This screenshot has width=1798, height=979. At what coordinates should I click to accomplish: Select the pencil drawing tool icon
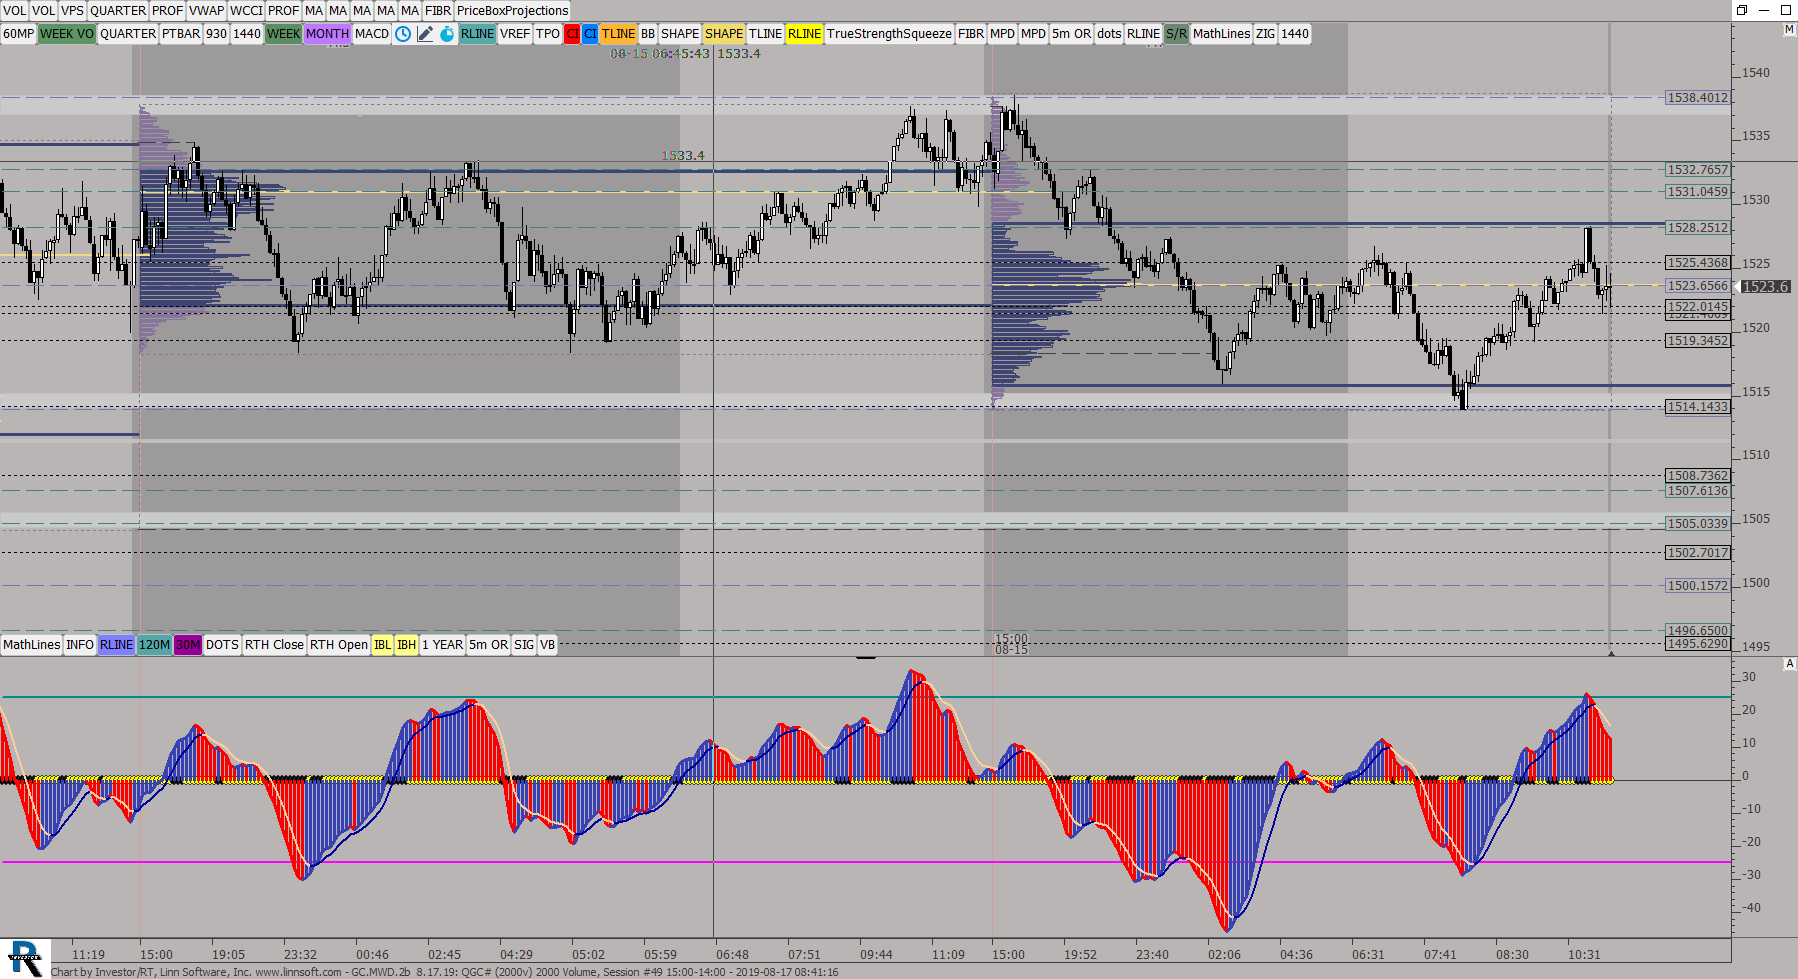click(425, 34)
